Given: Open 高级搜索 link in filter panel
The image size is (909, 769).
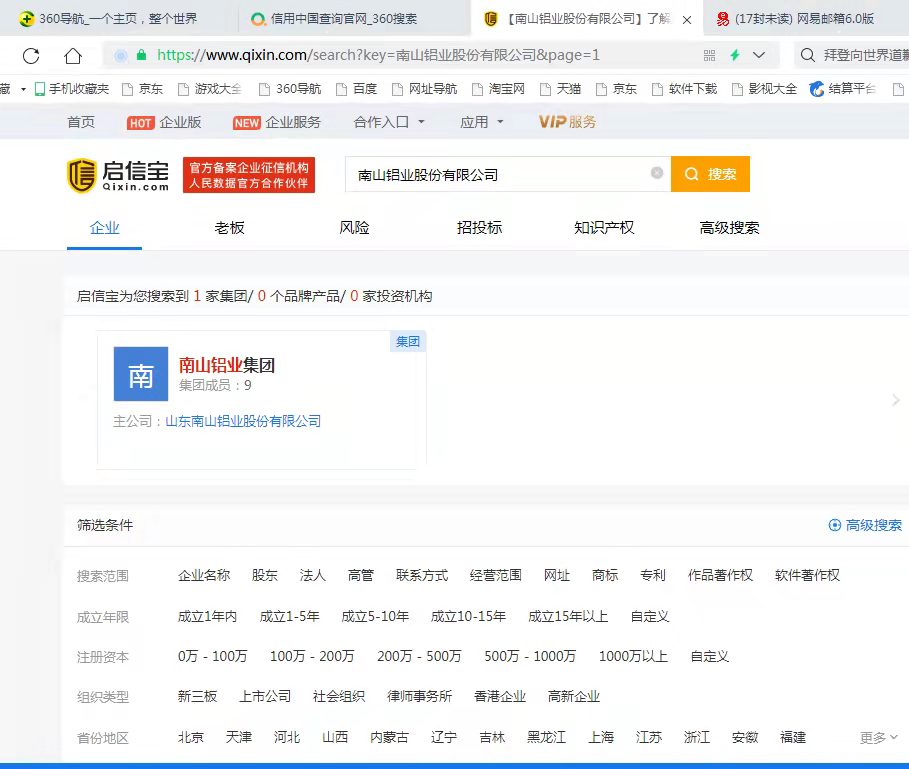Looking at the screenshot, I should pyautogui.click(x=866, y=525).
